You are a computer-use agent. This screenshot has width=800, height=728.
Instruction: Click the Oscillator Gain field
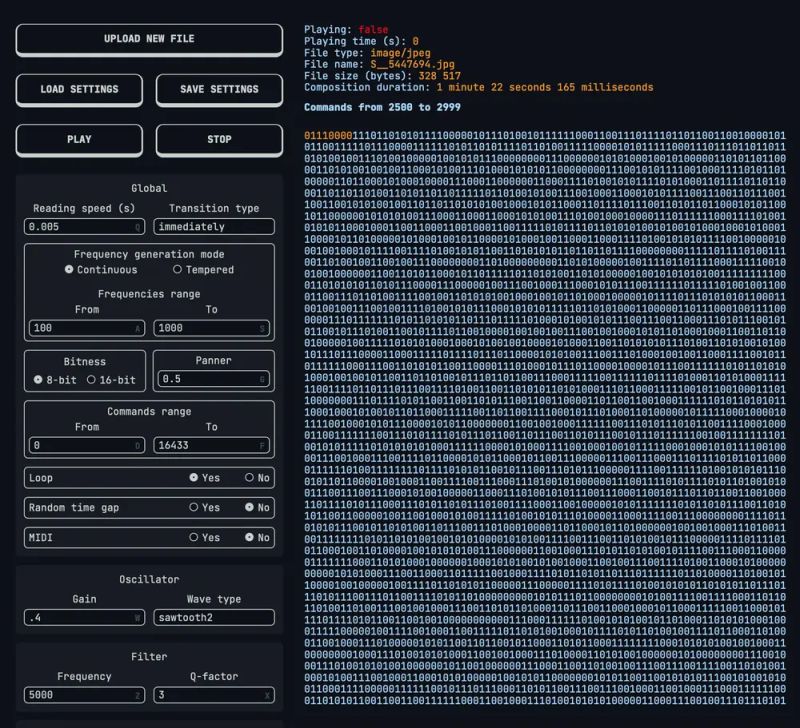tap(84, 617)
